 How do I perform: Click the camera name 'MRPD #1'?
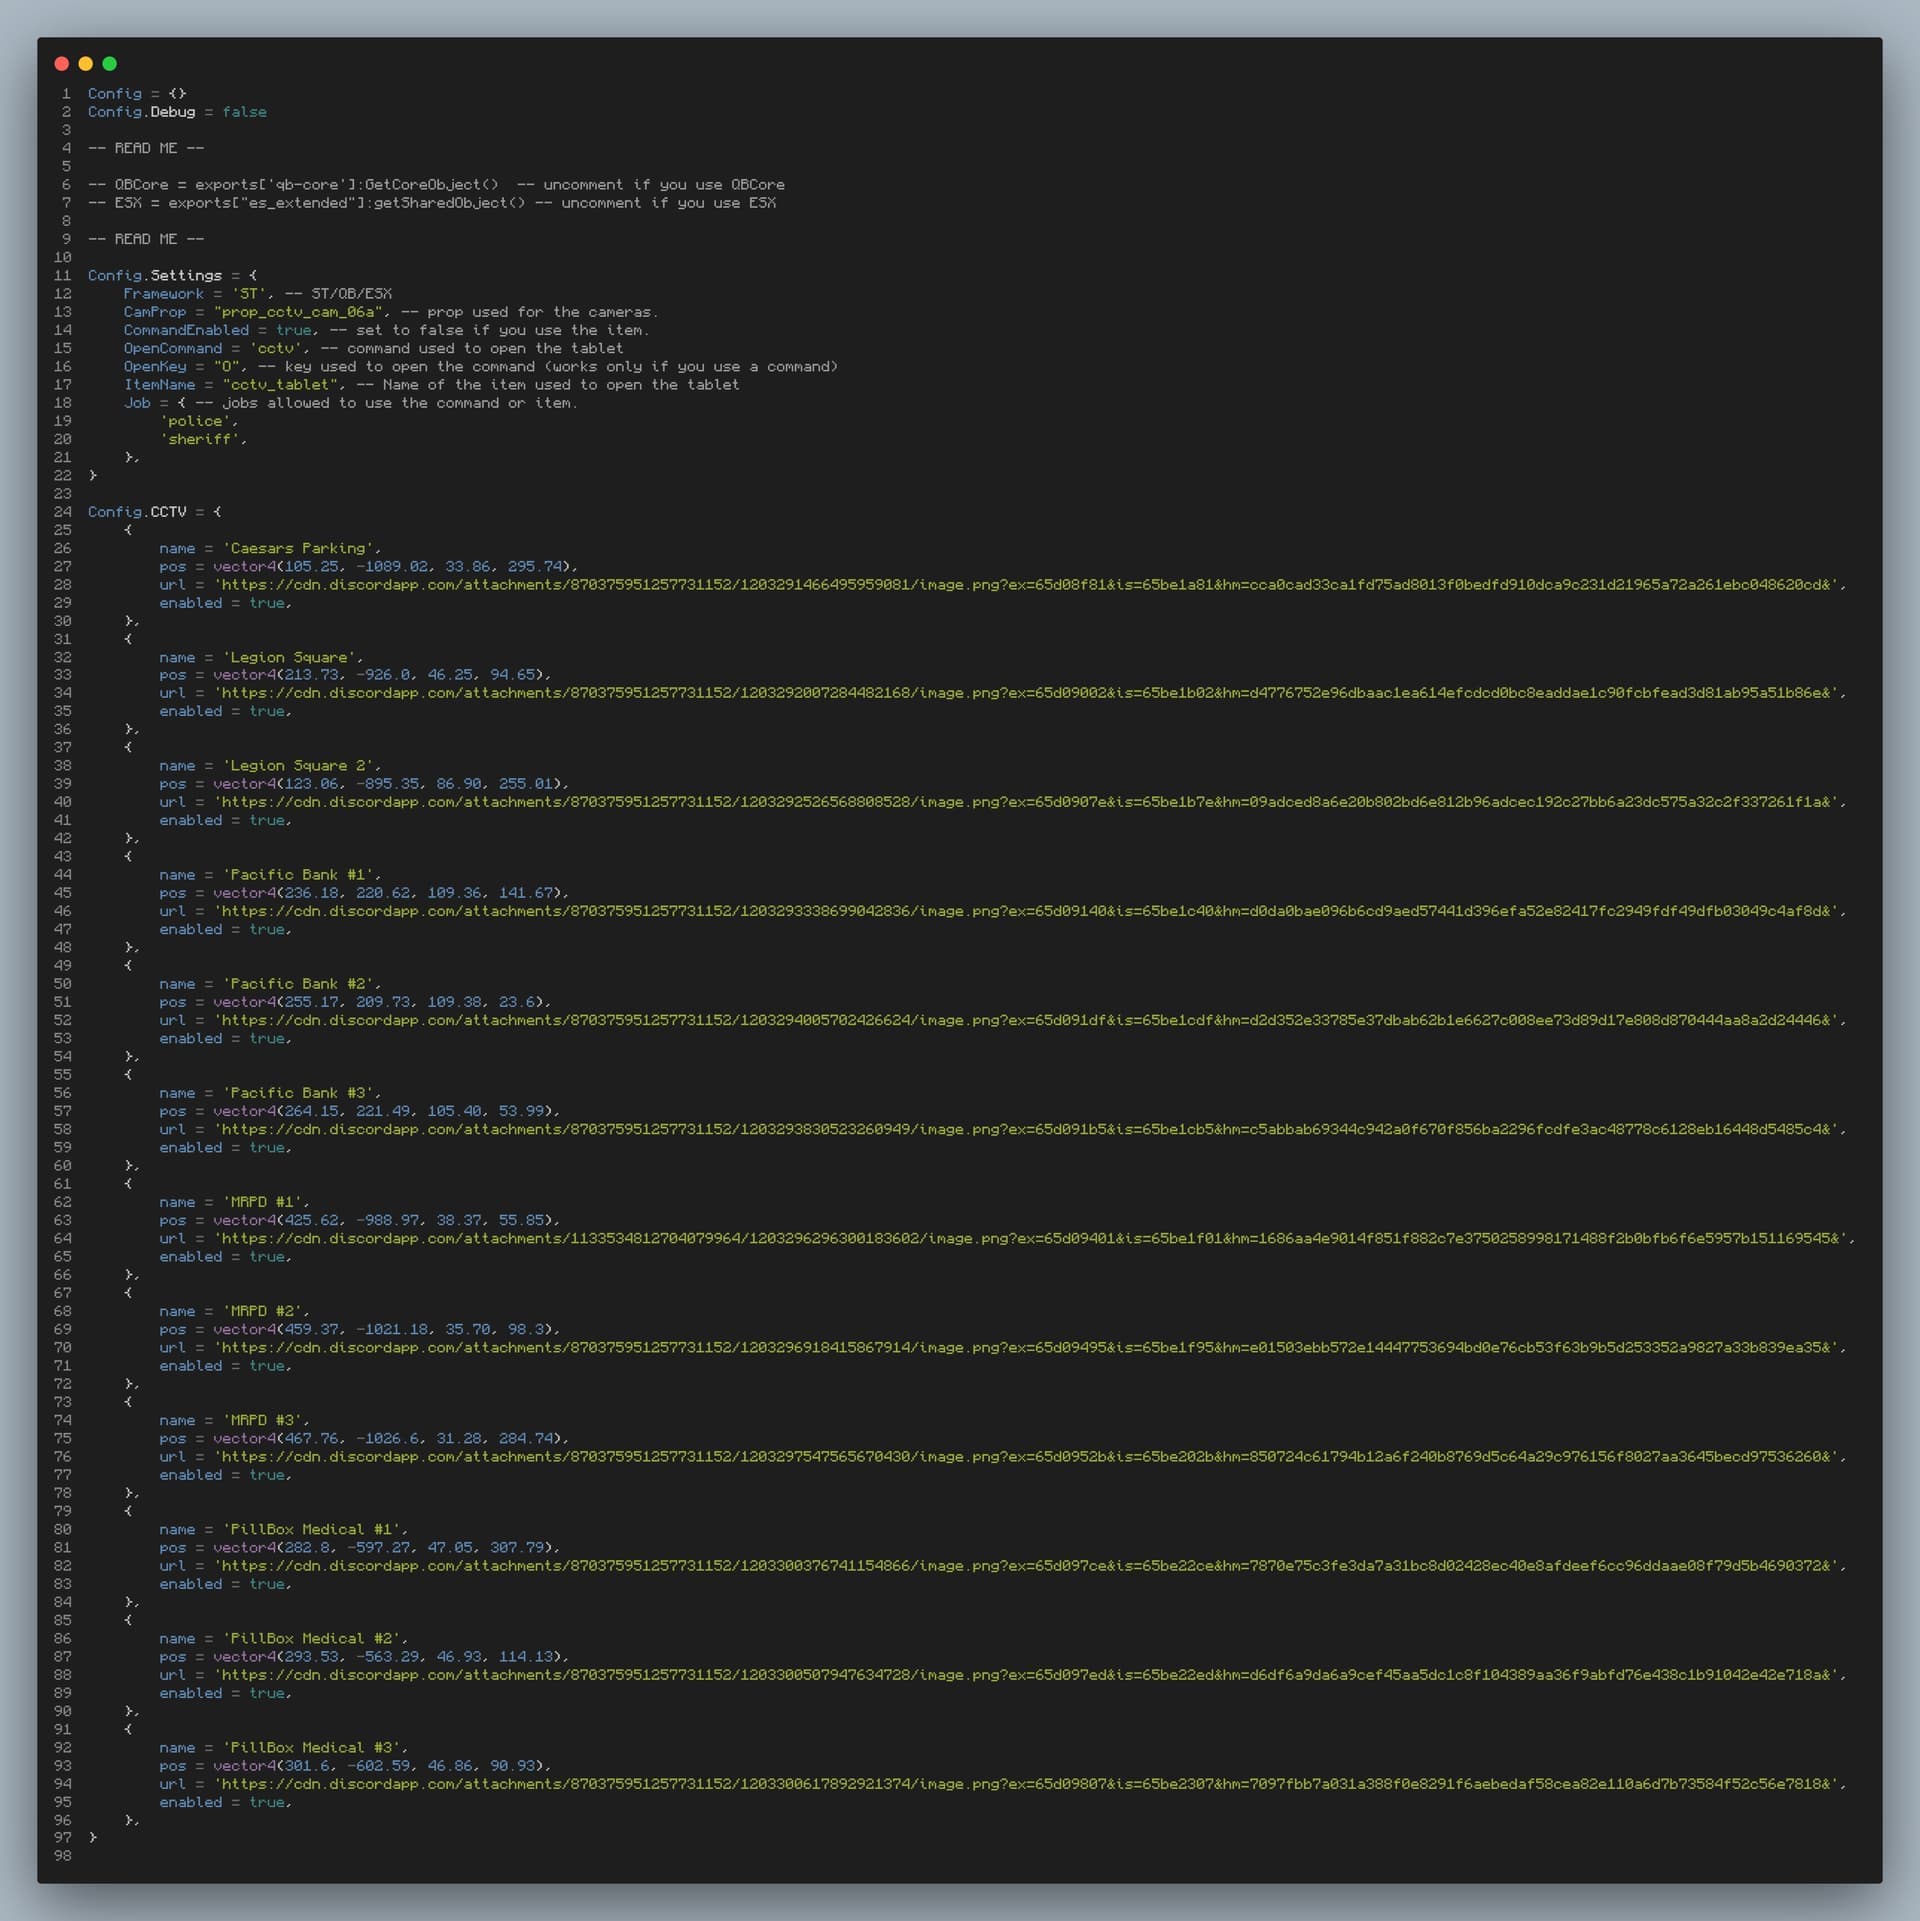(268, 1202)
